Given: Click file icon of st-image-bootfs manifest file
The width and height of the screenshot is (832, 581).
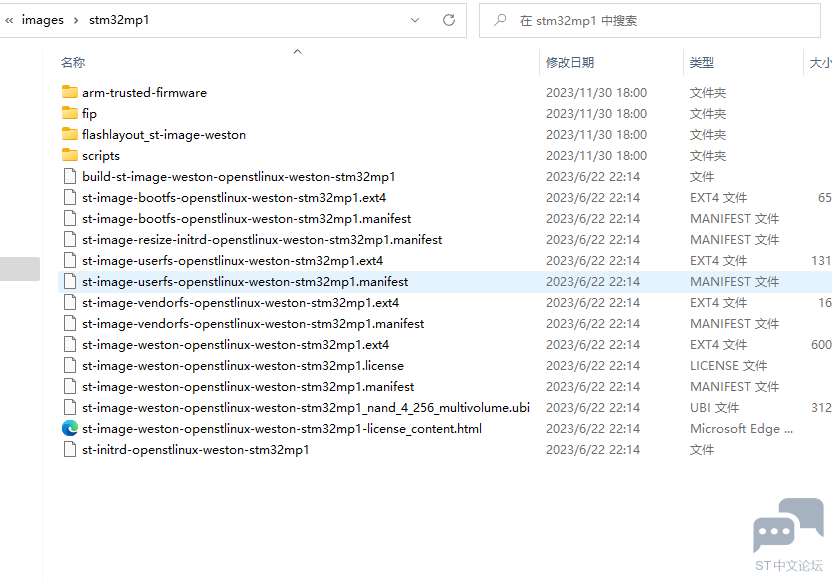Looking at the screenshot, I should (70, 218).
